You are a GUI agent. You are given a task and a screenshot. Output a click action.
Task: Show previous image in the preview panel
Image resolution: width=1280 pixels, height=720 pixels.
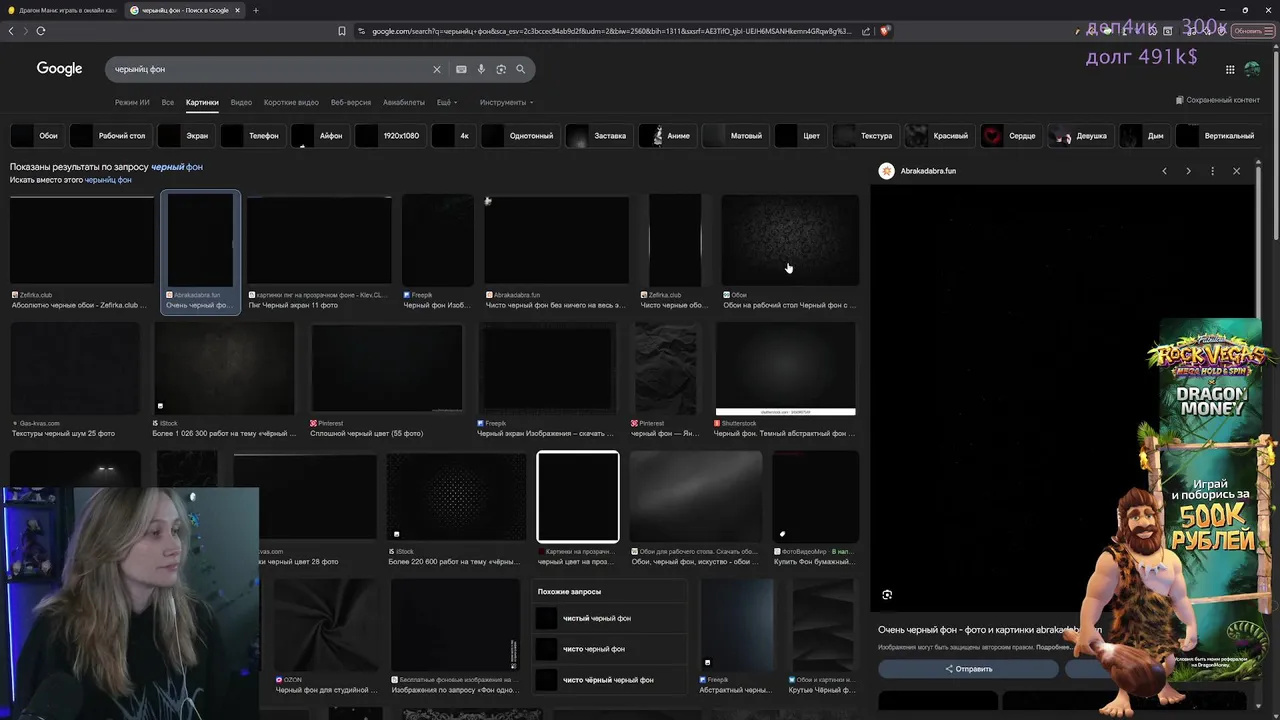point(1164,171)
